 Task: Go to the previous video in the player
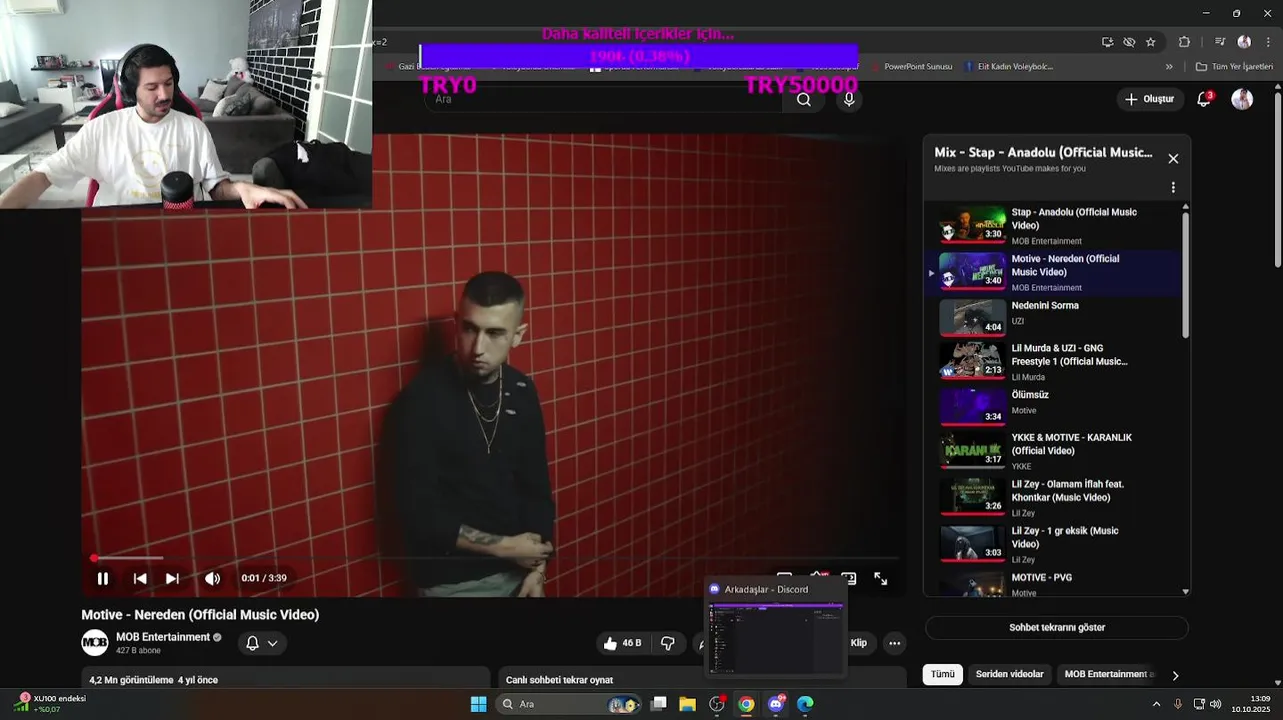click(x=140, y=578)
